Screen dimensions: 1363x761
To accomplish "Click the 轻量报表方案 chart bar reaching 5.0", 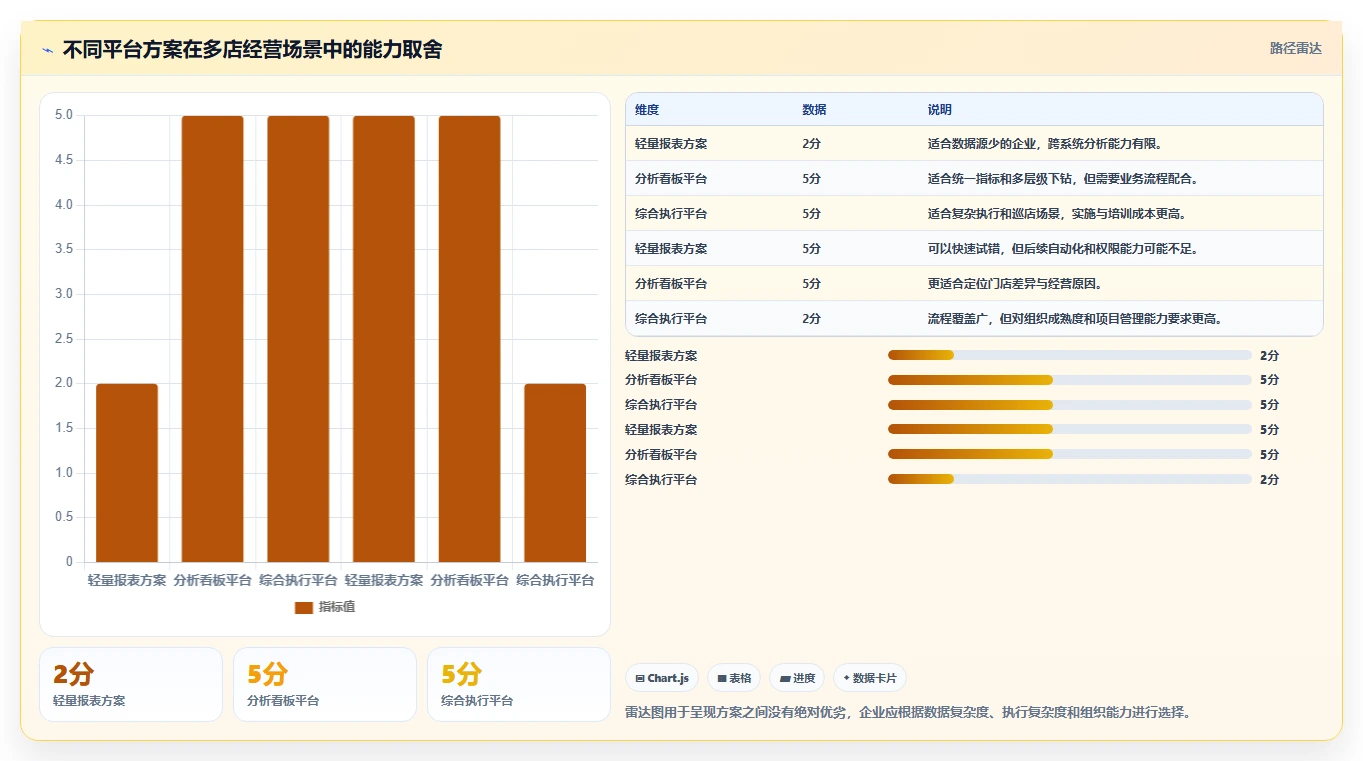I will (384, 339).
